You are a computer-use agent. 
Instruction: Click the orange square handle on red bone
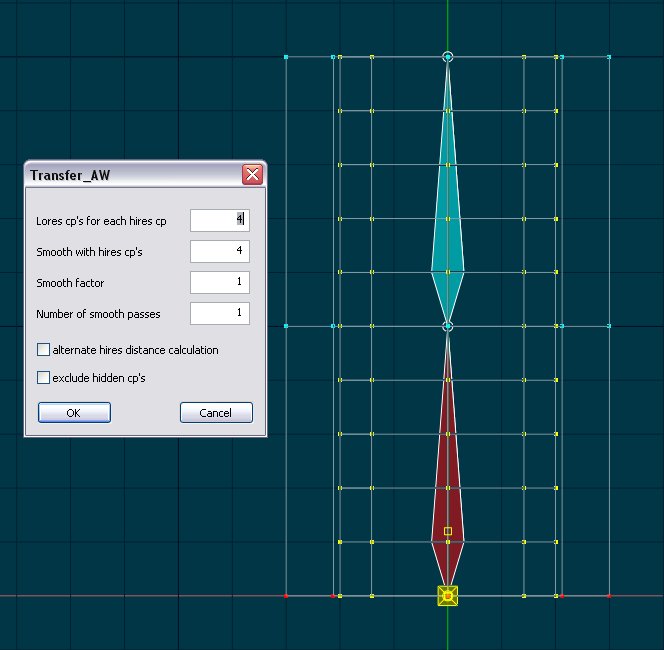pos(448,531)
